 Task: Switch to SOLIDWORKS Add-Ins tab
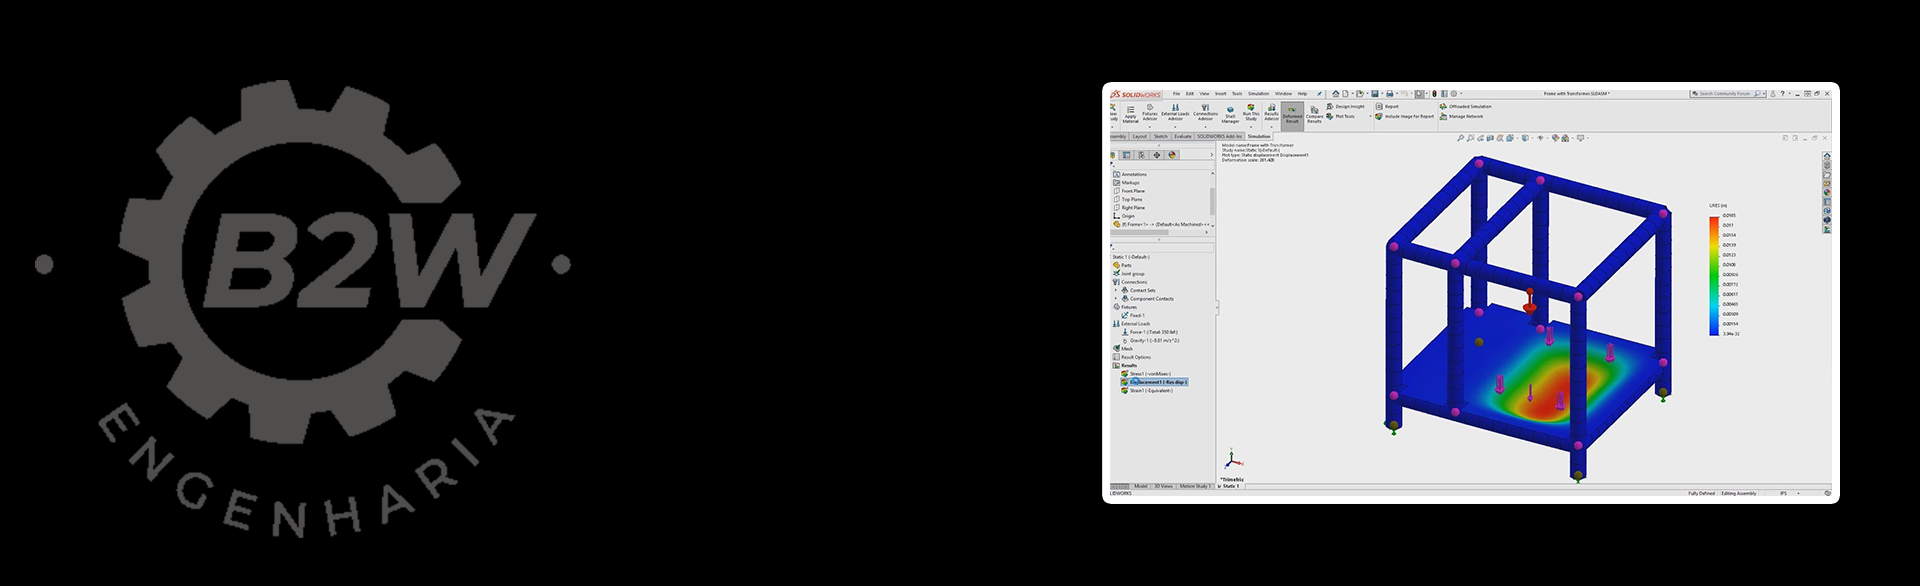point(1220,136)
